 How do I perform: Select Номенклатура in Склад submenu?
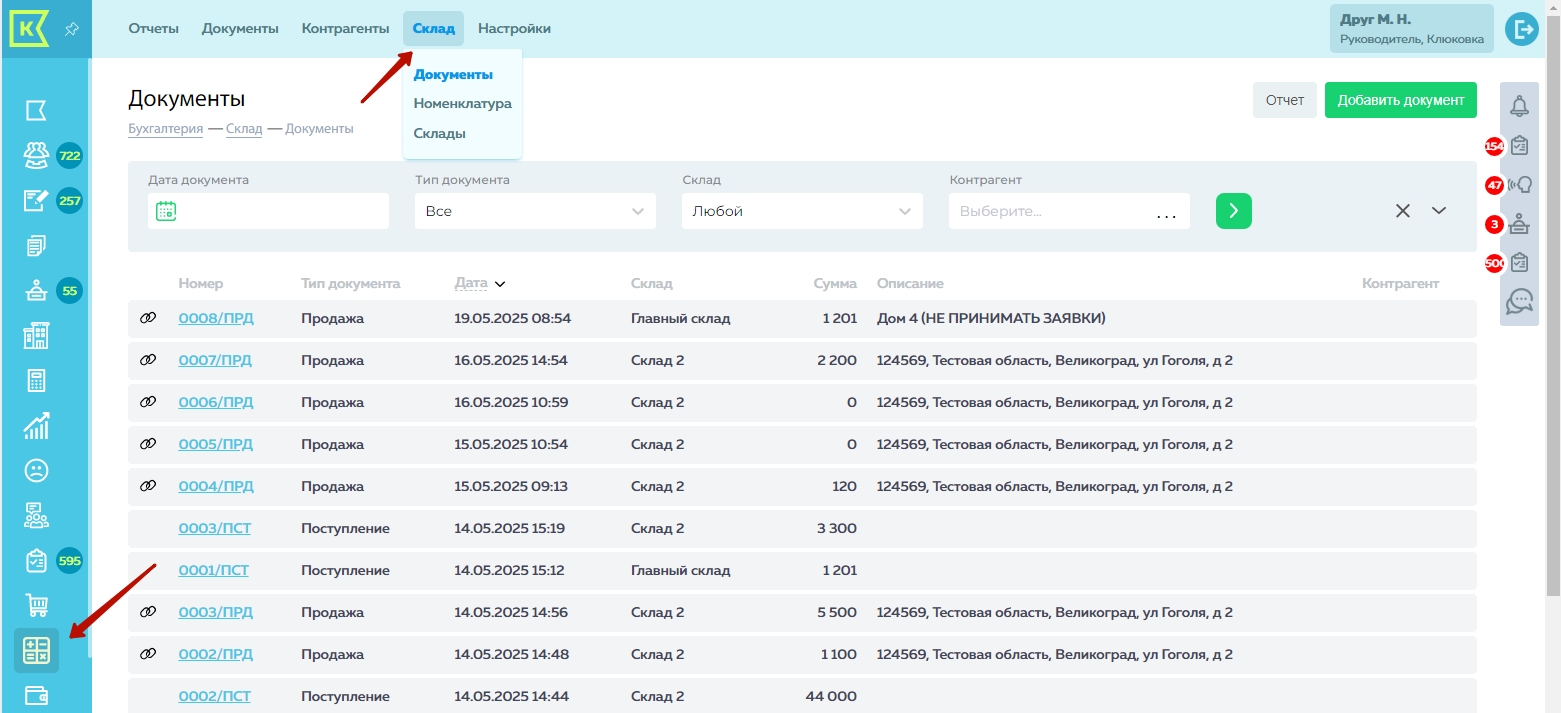pos(462,103)
